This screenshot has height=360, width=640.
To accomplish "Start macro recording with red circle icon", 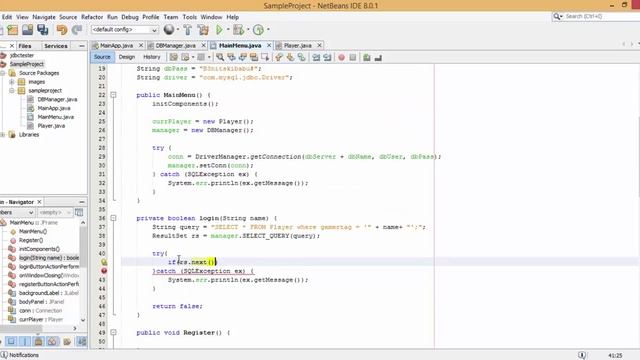I will click(342, 58).
